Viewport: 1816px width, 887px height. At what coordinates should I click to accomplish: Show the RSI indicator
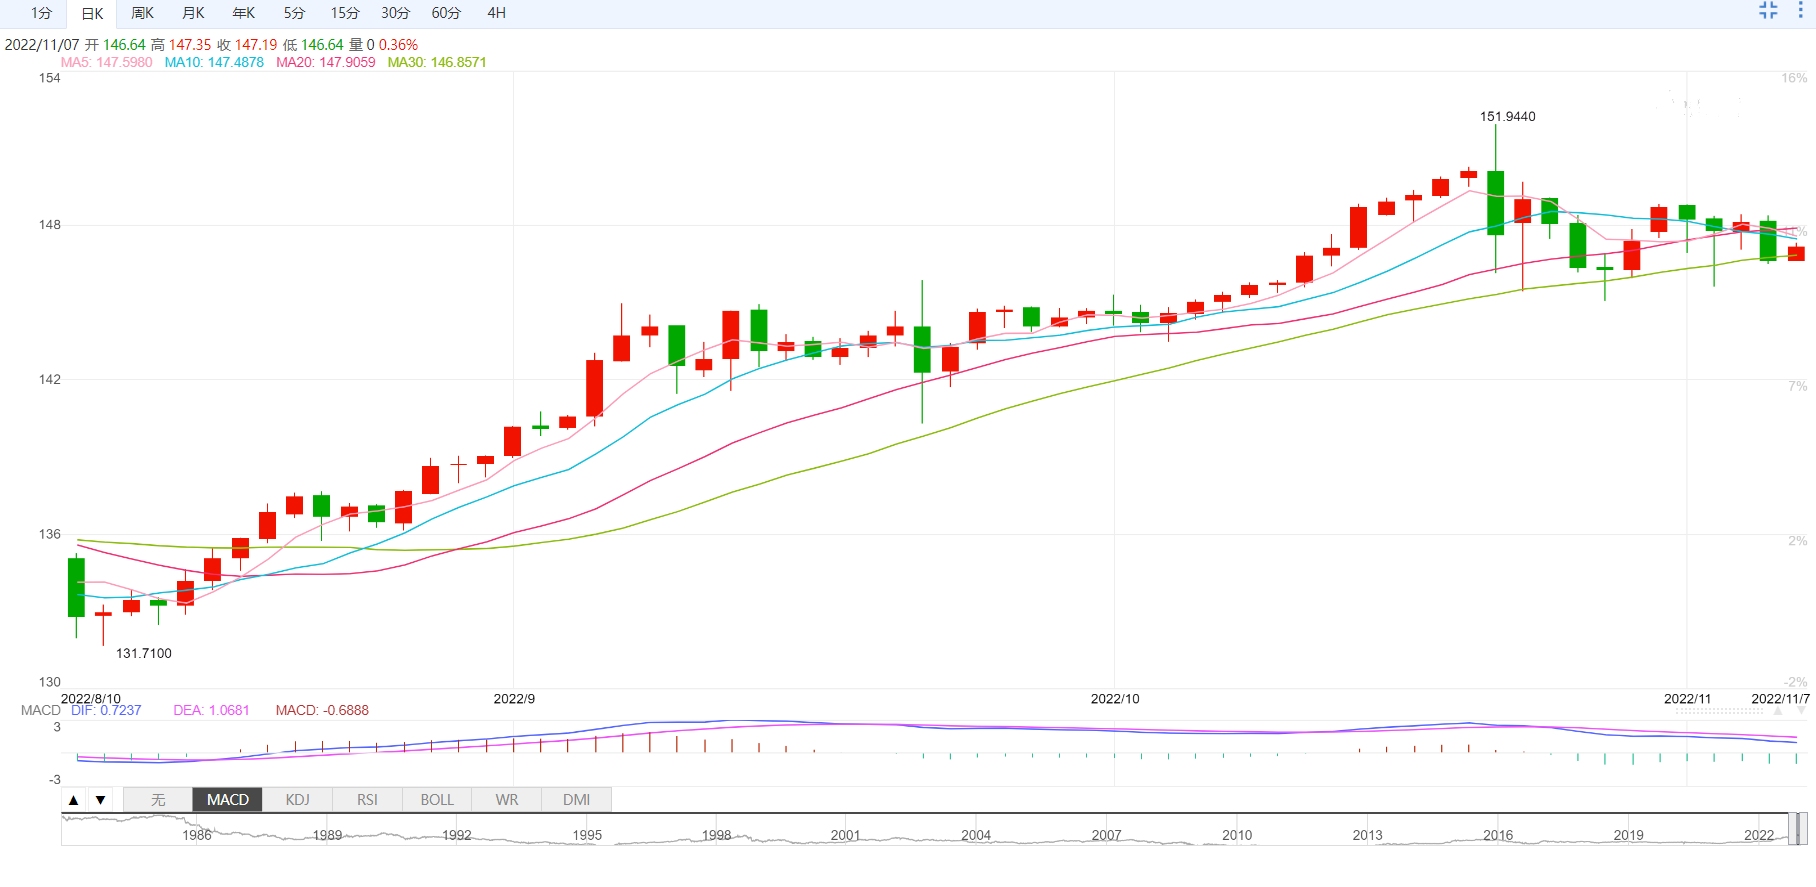click(367, 800)
